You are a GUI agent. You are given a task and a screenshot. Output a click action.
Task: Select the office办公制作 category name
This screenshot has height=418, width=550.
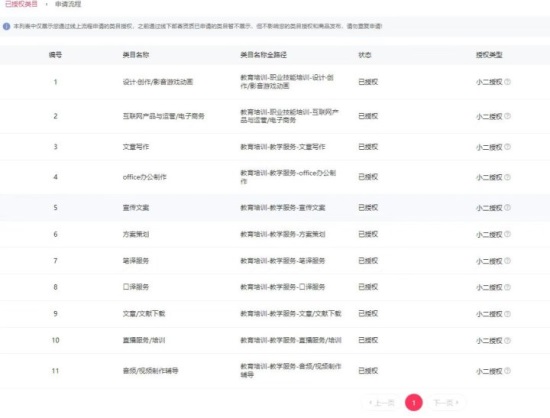145,177
